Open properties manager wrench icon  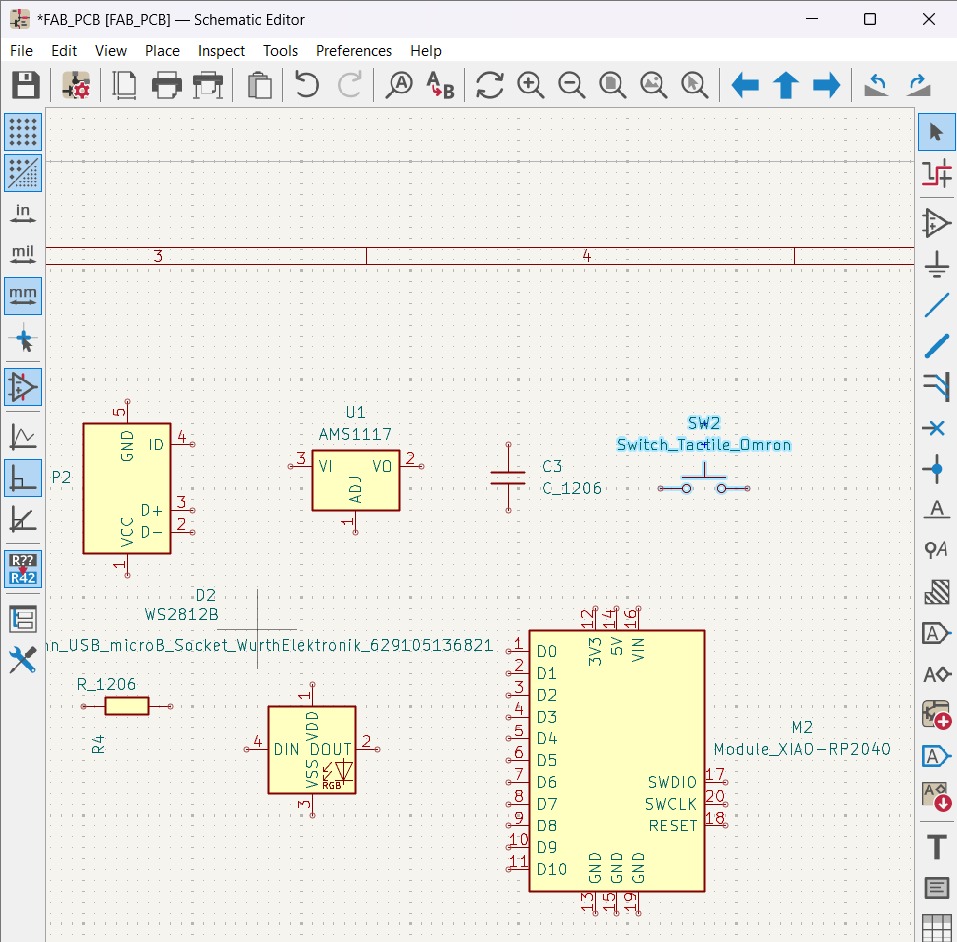click(x=23, y=660)
